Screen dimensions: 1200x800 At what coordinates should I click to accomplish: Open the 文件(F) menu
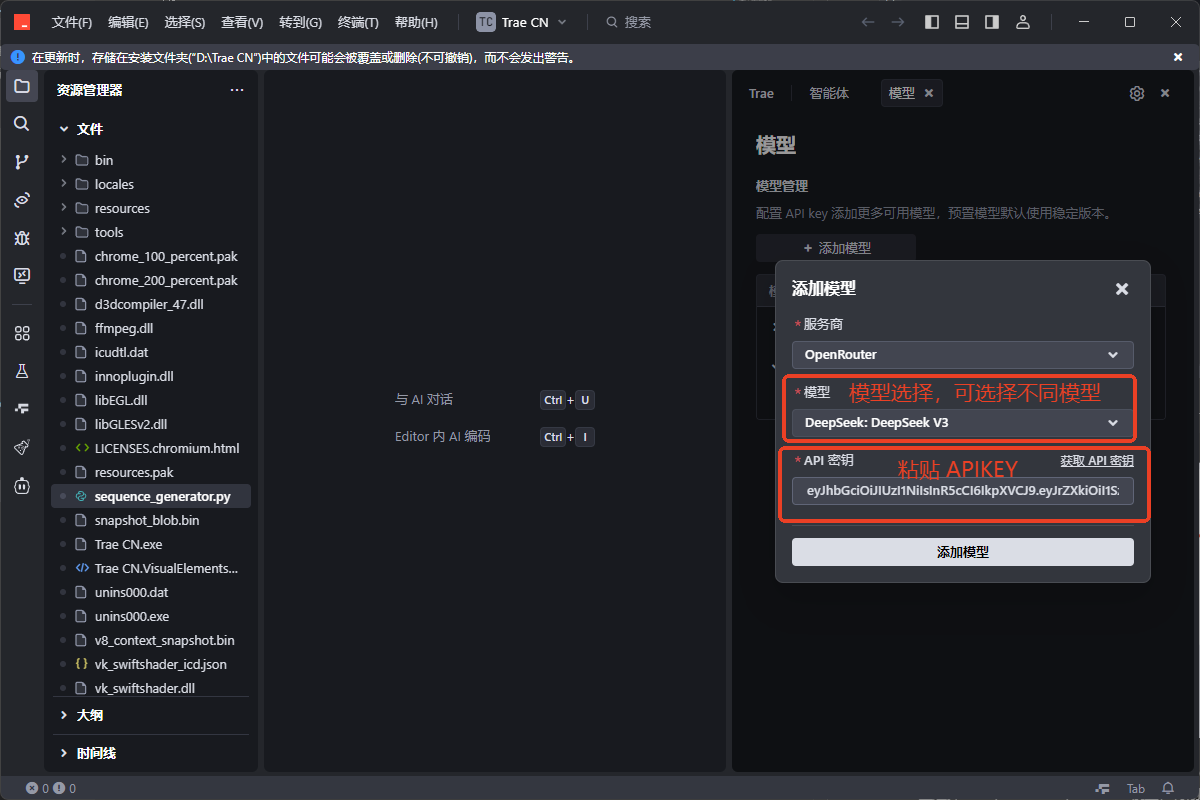click(x=72, y=22)
